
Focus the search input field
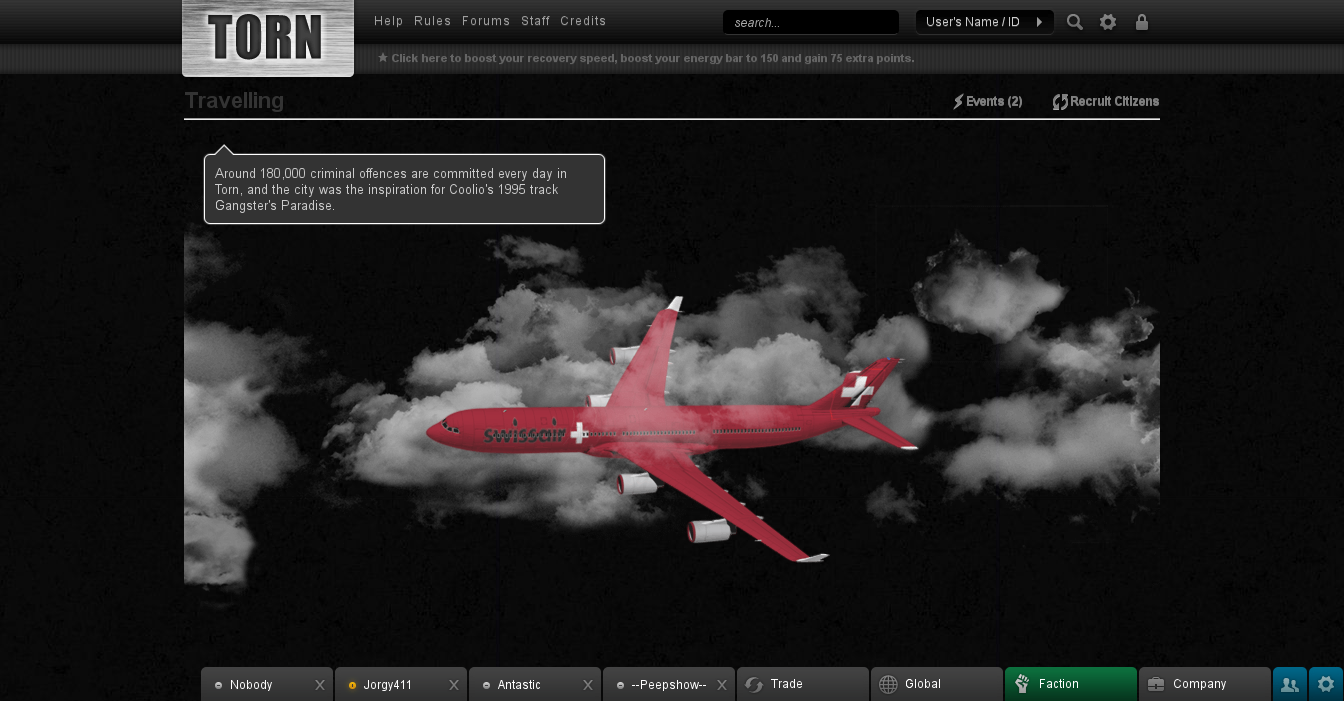coord(811,22)
